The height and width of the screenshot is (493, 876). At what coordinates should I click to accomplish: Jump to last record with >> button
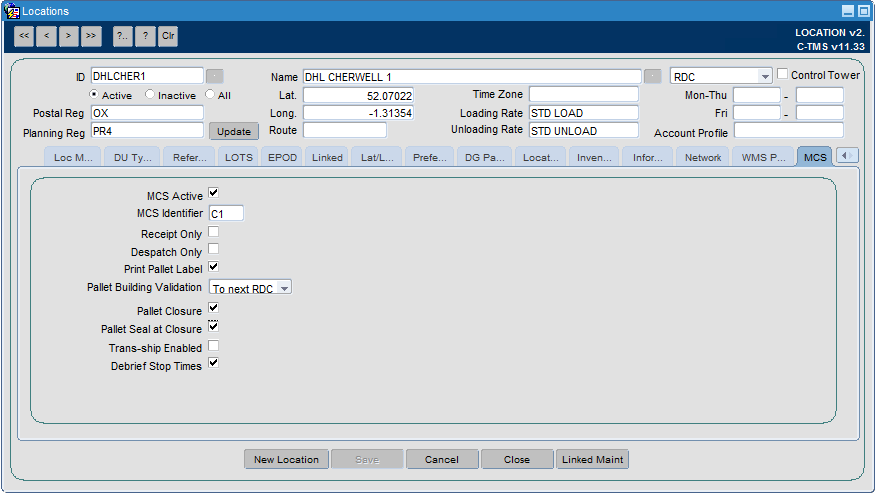coord(91,36)
